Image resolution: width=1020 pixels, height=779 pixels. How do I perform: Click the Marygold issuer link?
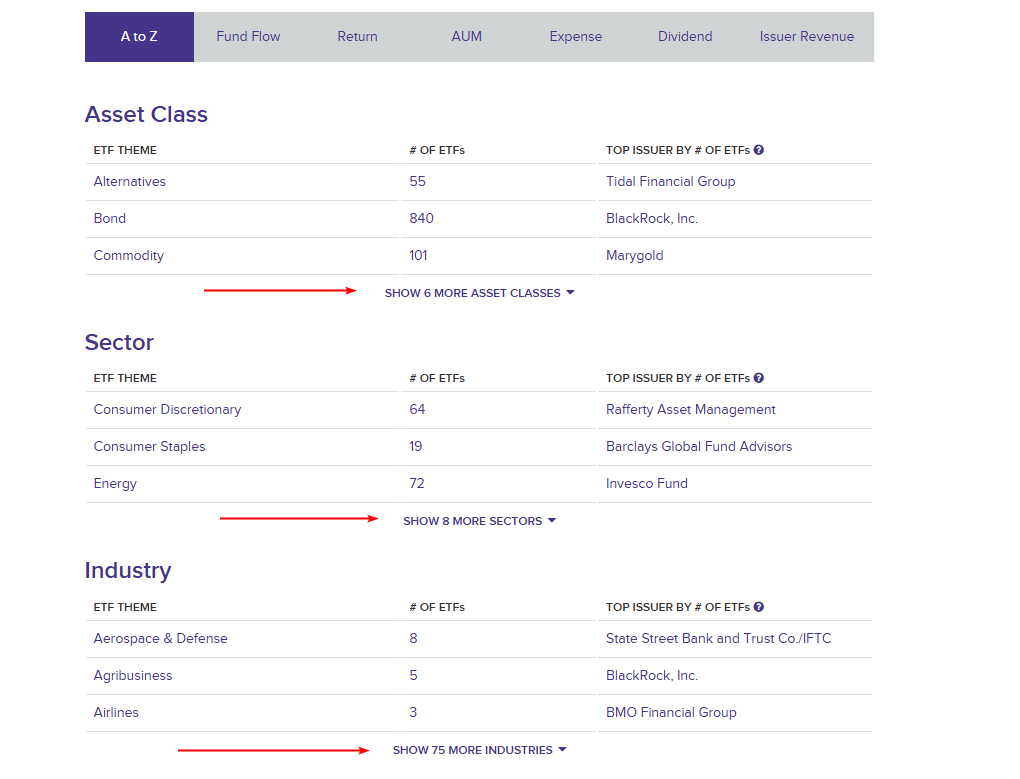[x=634, y=256]
